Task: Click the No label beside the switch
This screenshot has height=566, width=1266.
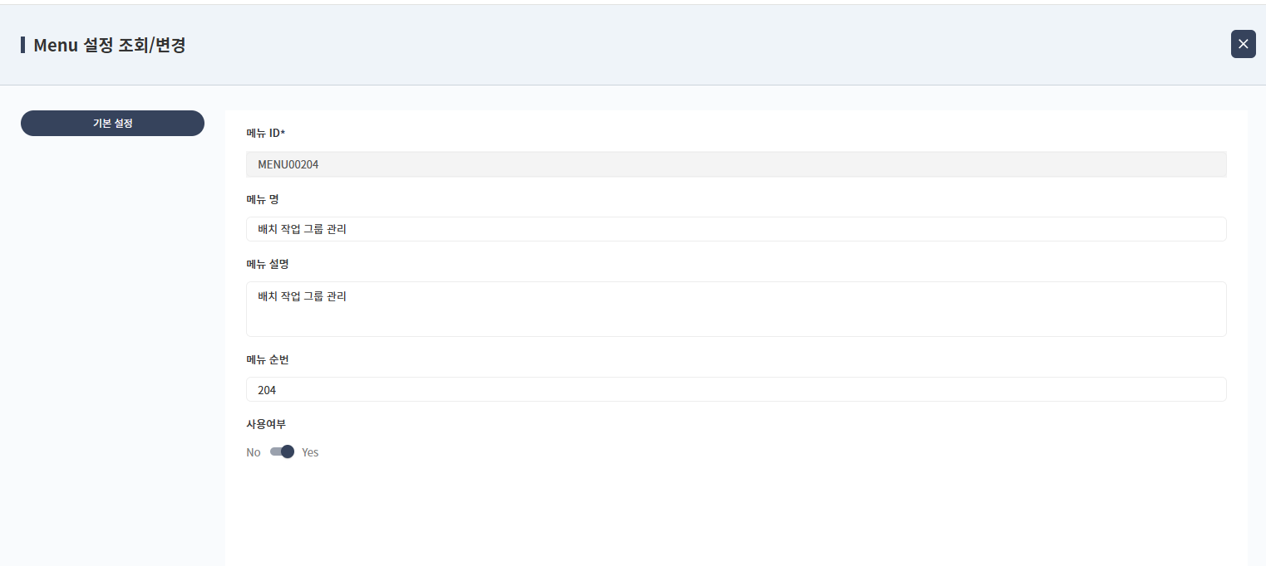Action: pos(253,452)
